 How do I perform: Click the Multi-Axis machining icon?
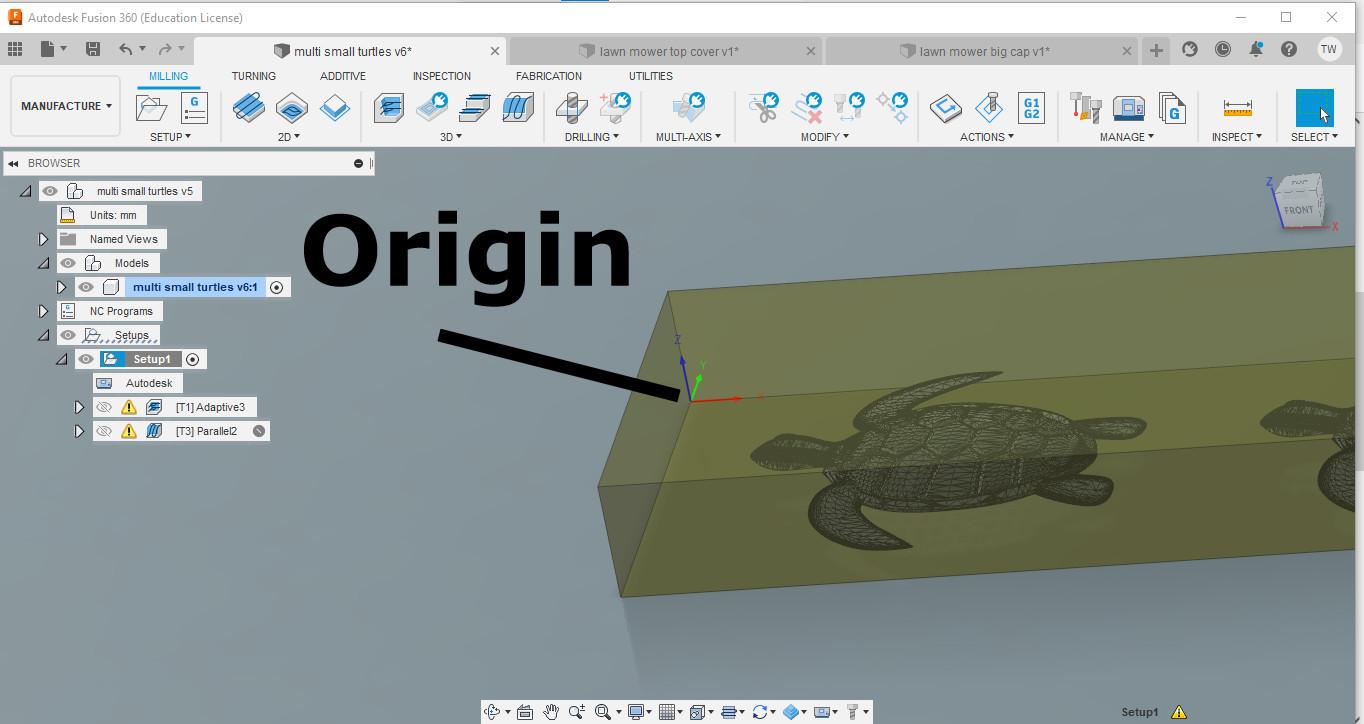(x=688, y=107)
